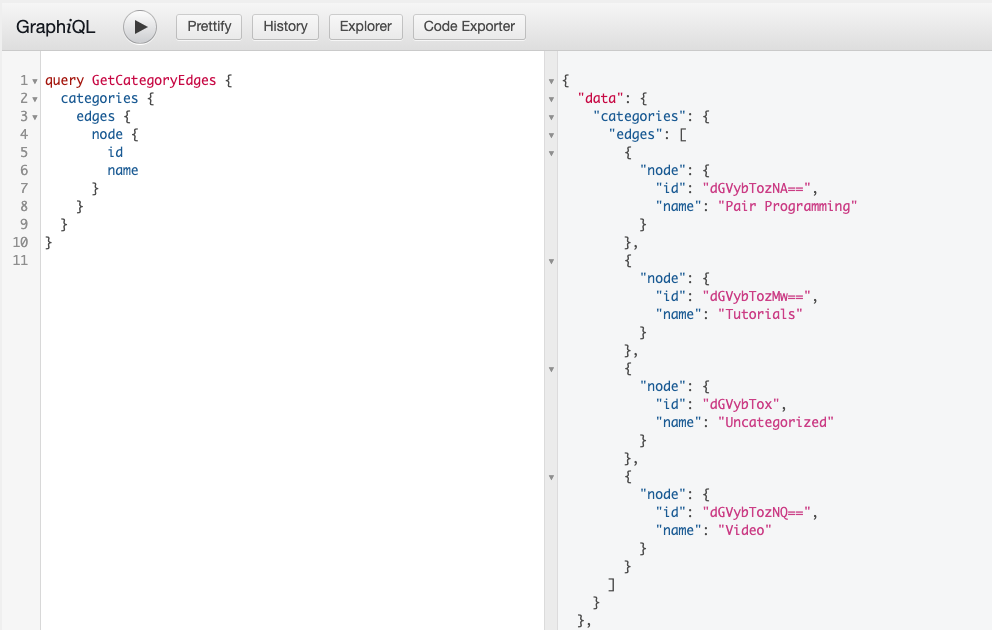Click the Prettify button
Screen dimensions: 992x630
(x=208, y=27)
